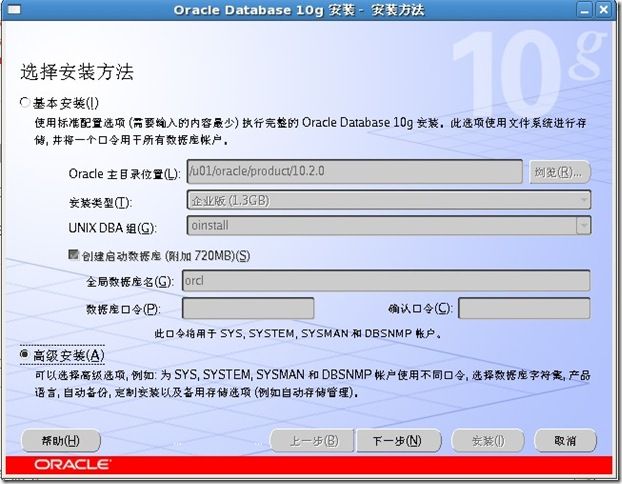Select the 高级安装(A) radio button

pos(25,354)
